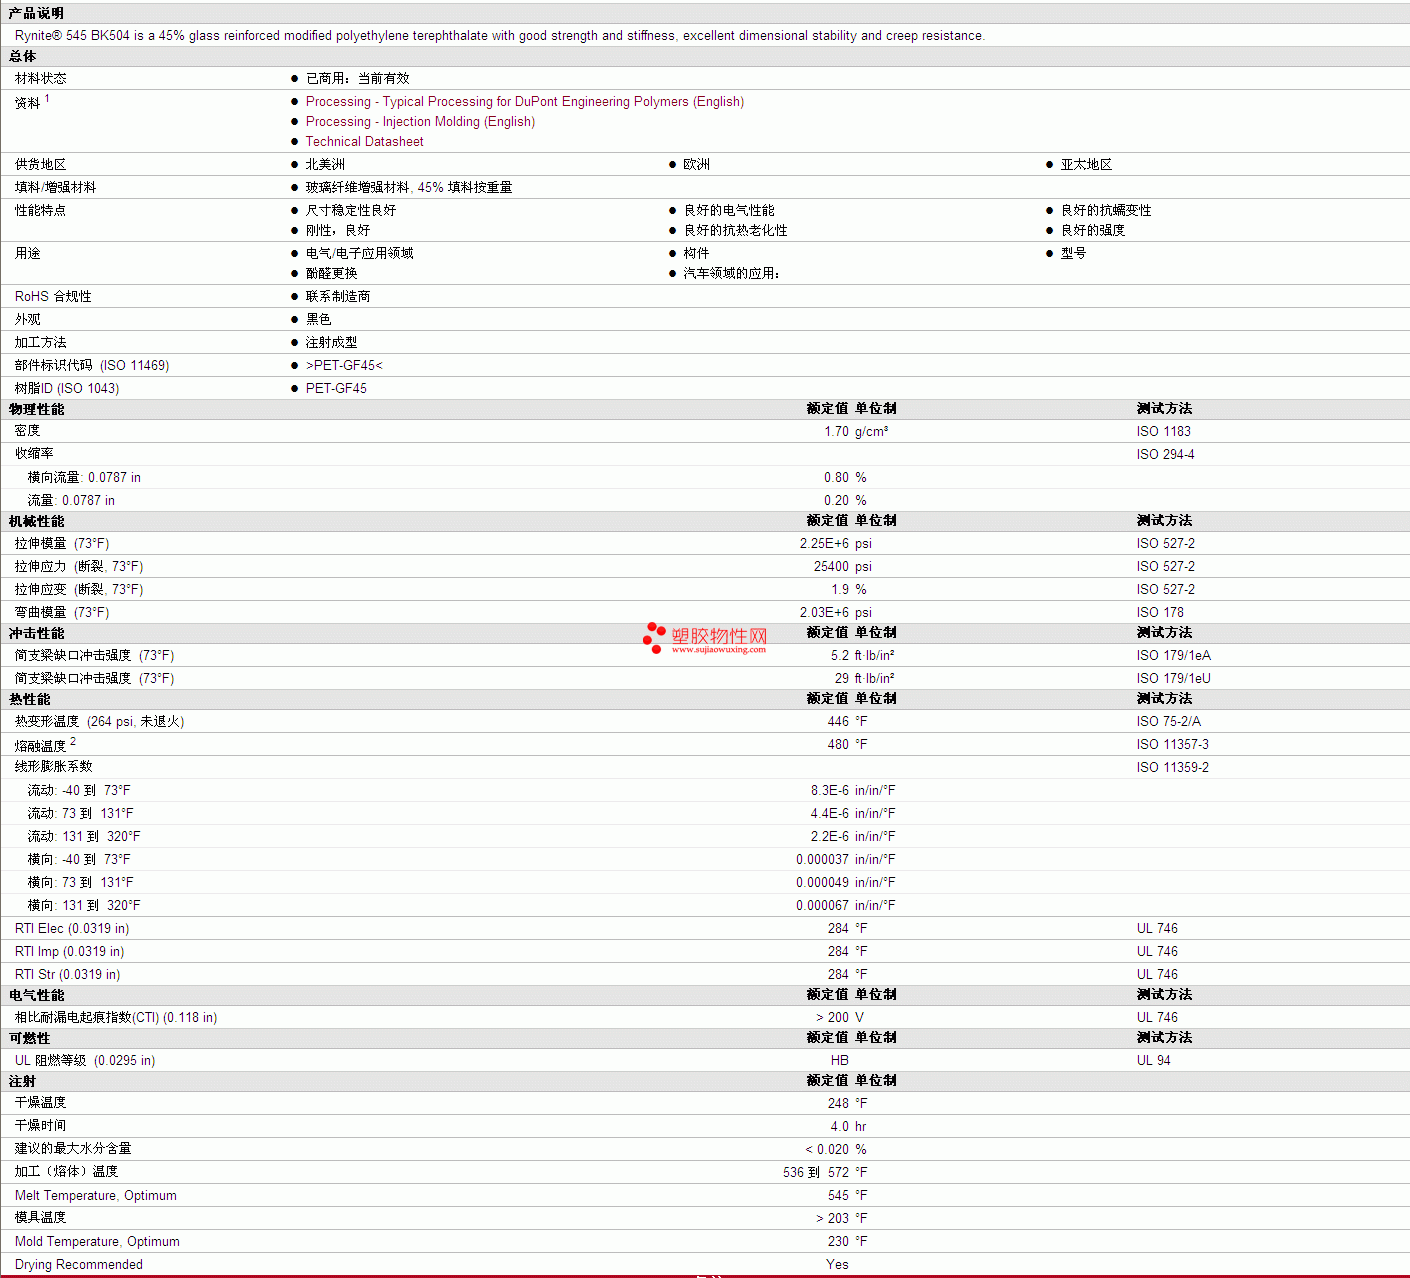Select the 机械性能 section header

37,521
